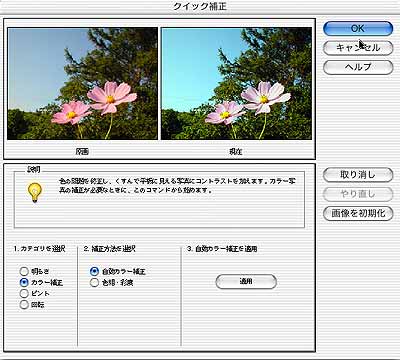Screen dimensions: 400x360
Task: Click the description text in the tip box
Action: click(x=177, y=186)
